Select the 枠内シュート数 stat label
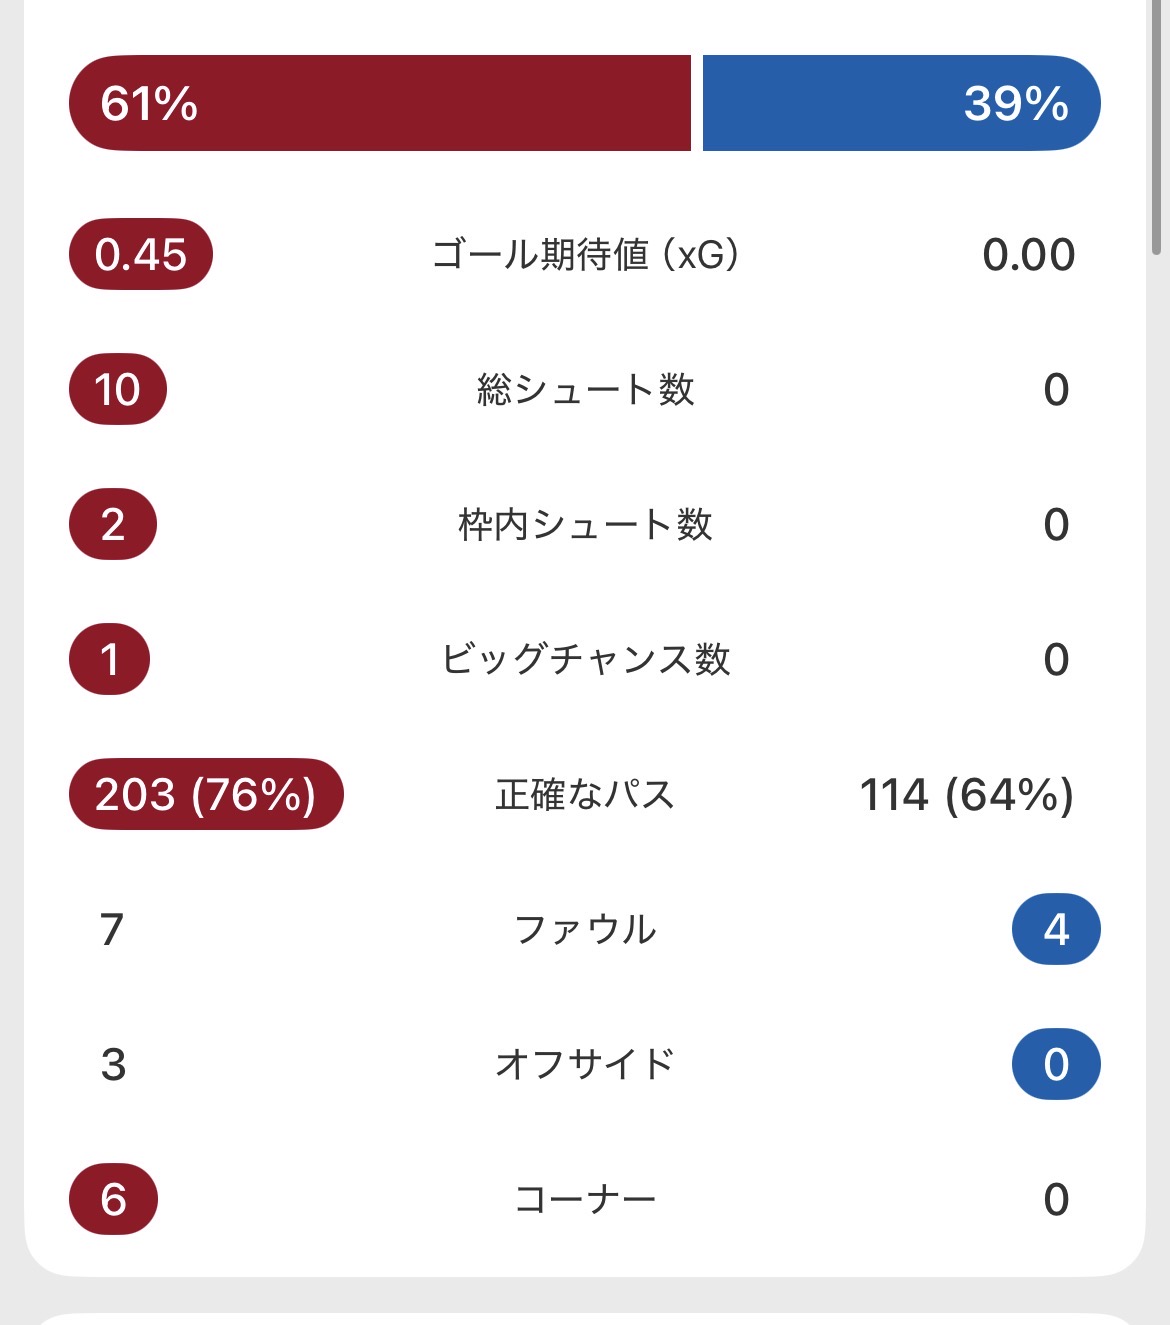The image size is (1170, 1325). [585, 524]
